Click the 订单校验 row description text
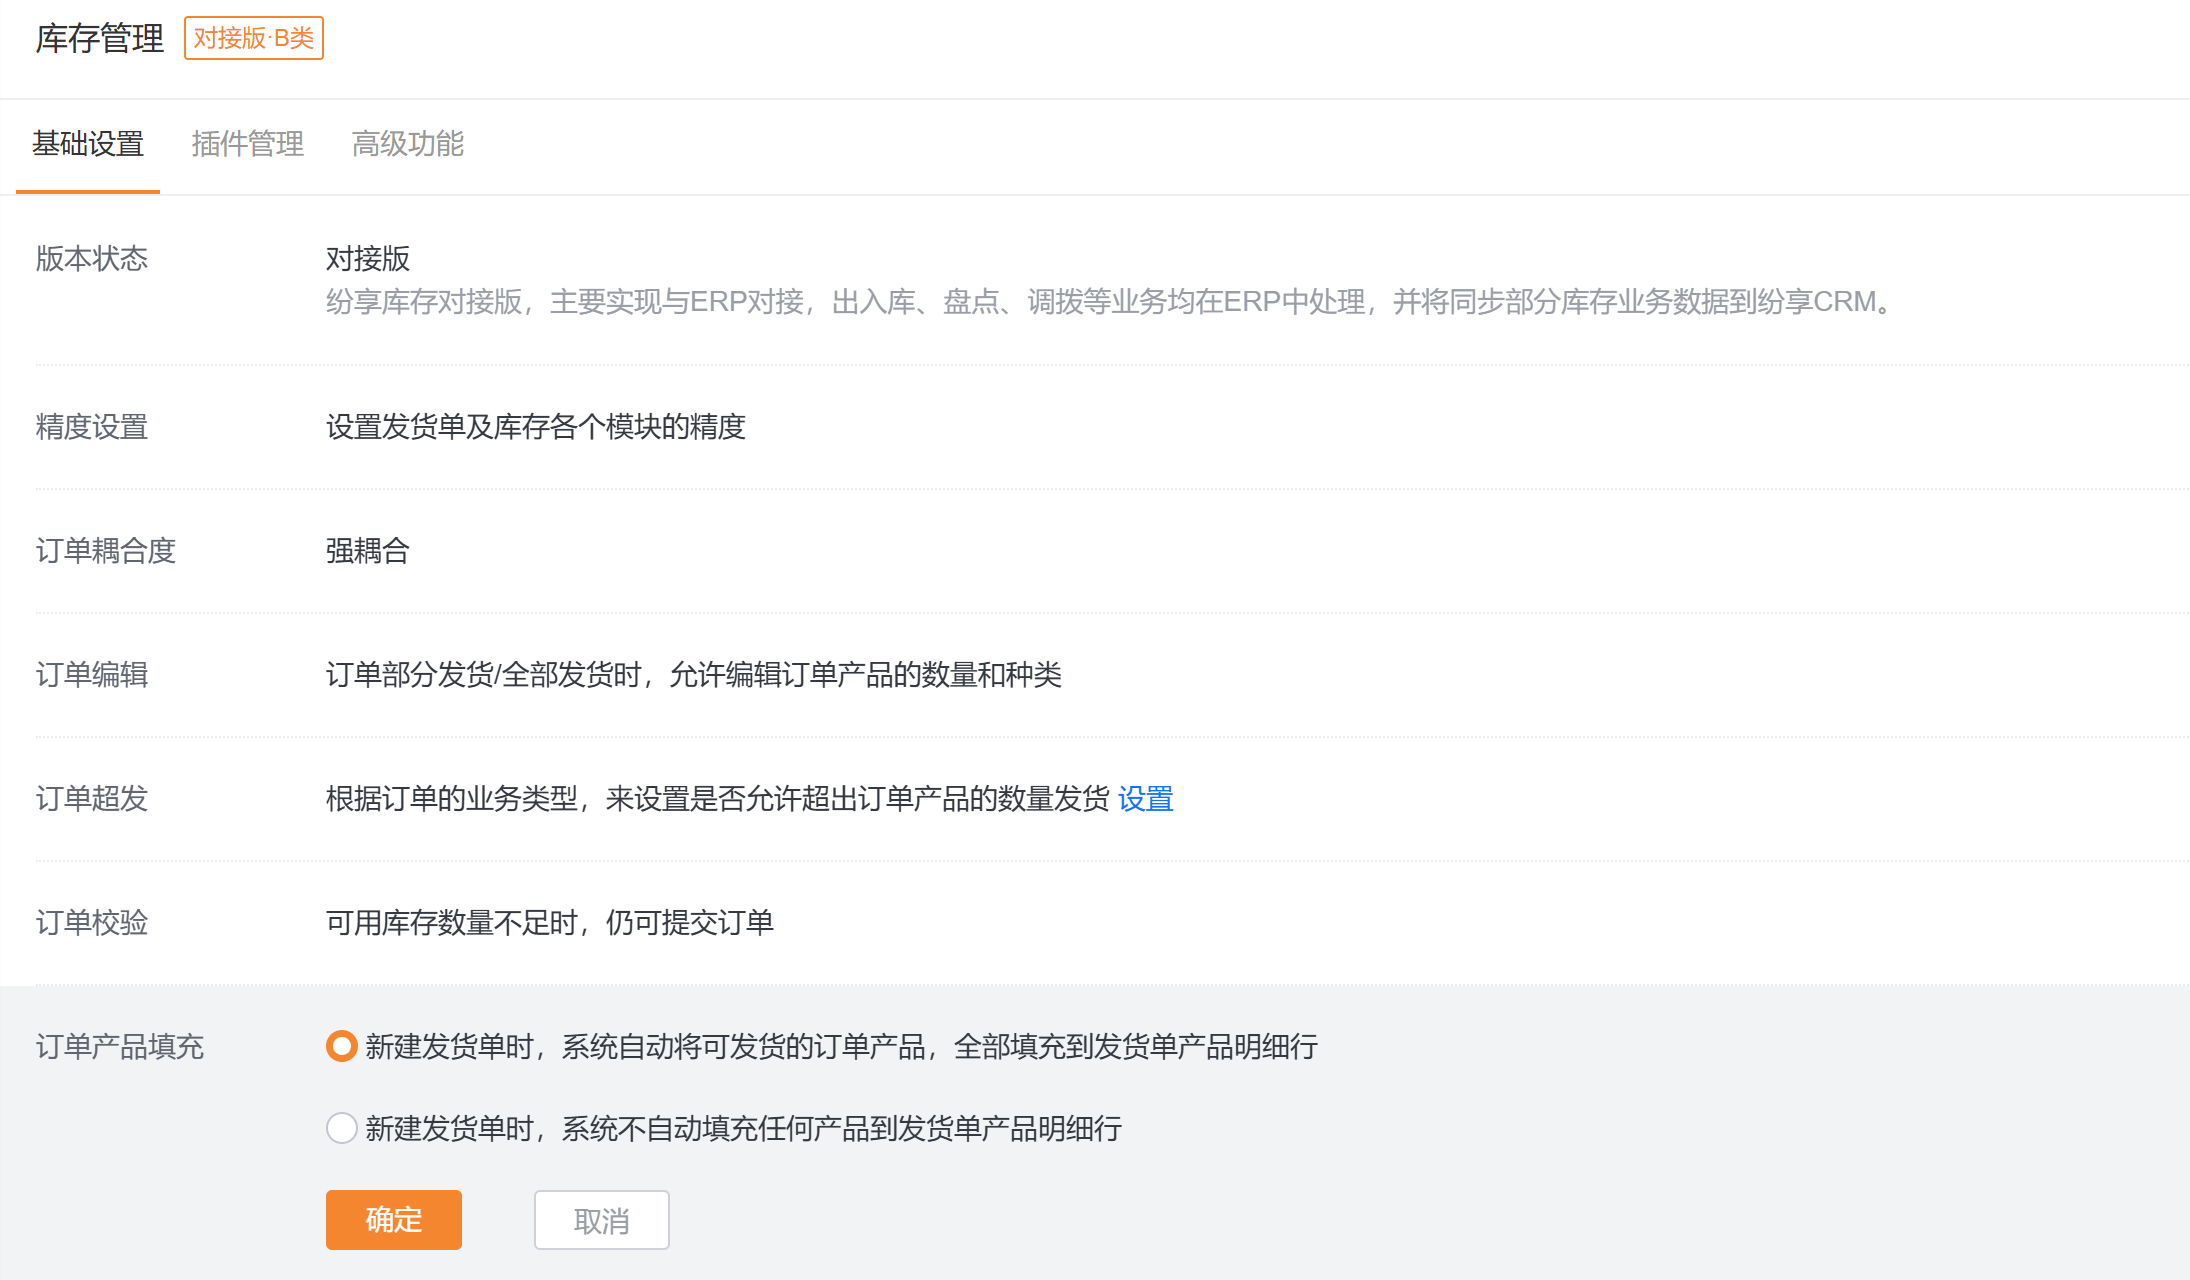This screenshot has width=2190, height=1280. [549, 922]
